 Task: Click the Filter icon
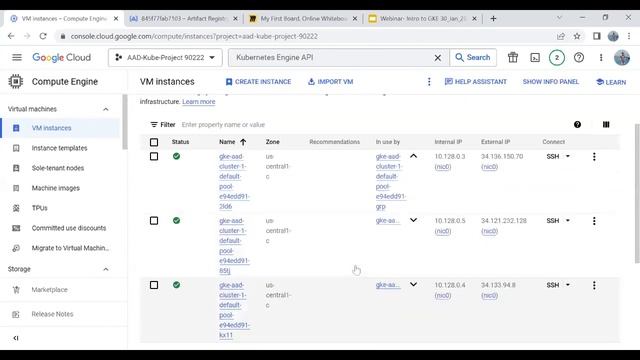pyautogui.click(x=154, y=124)
